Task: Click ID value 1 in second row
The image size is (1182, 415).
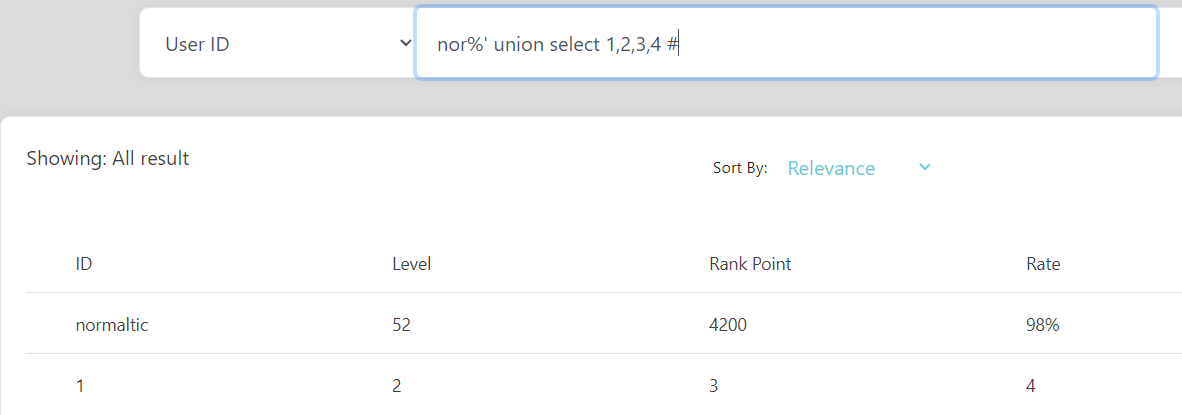Action: (x=79, y=386)
